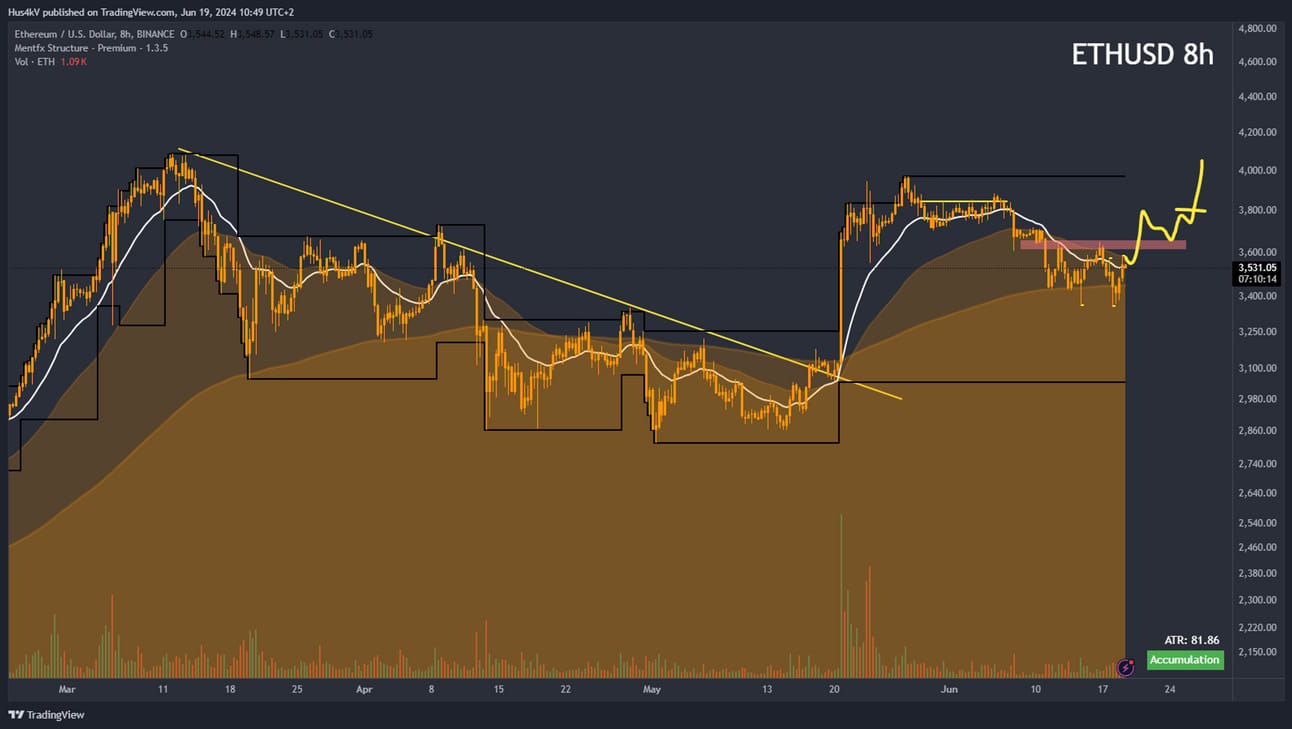
Task: Click the purple lightning event icon
Action: coord(1125,667)
